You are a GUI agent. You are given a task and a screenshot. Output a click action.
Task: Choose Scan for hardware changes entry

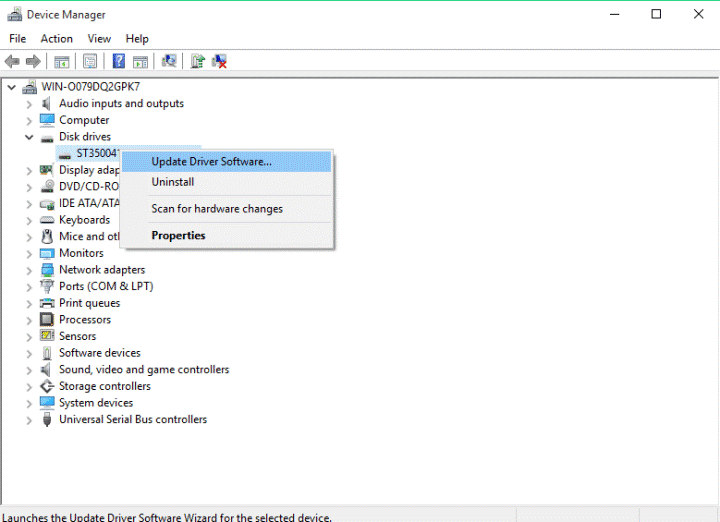tap(227, 209)
